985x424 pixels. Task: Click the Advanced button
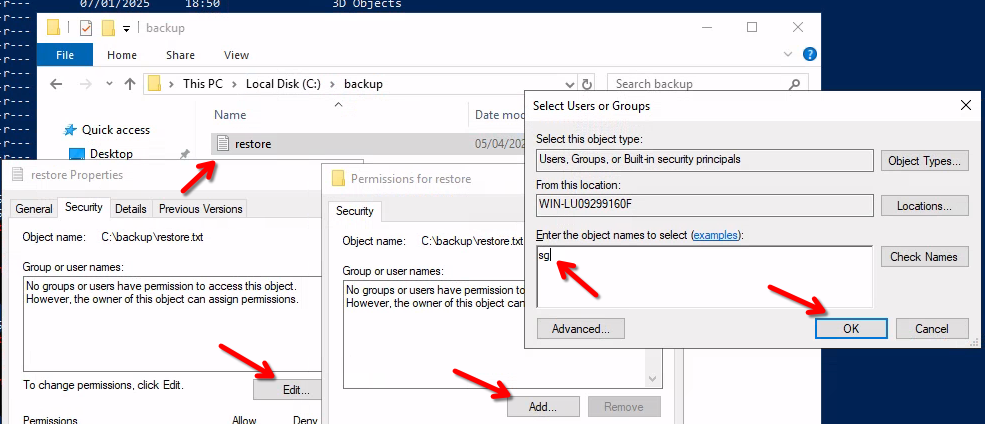pyautogui.click(x=580, y=328)
